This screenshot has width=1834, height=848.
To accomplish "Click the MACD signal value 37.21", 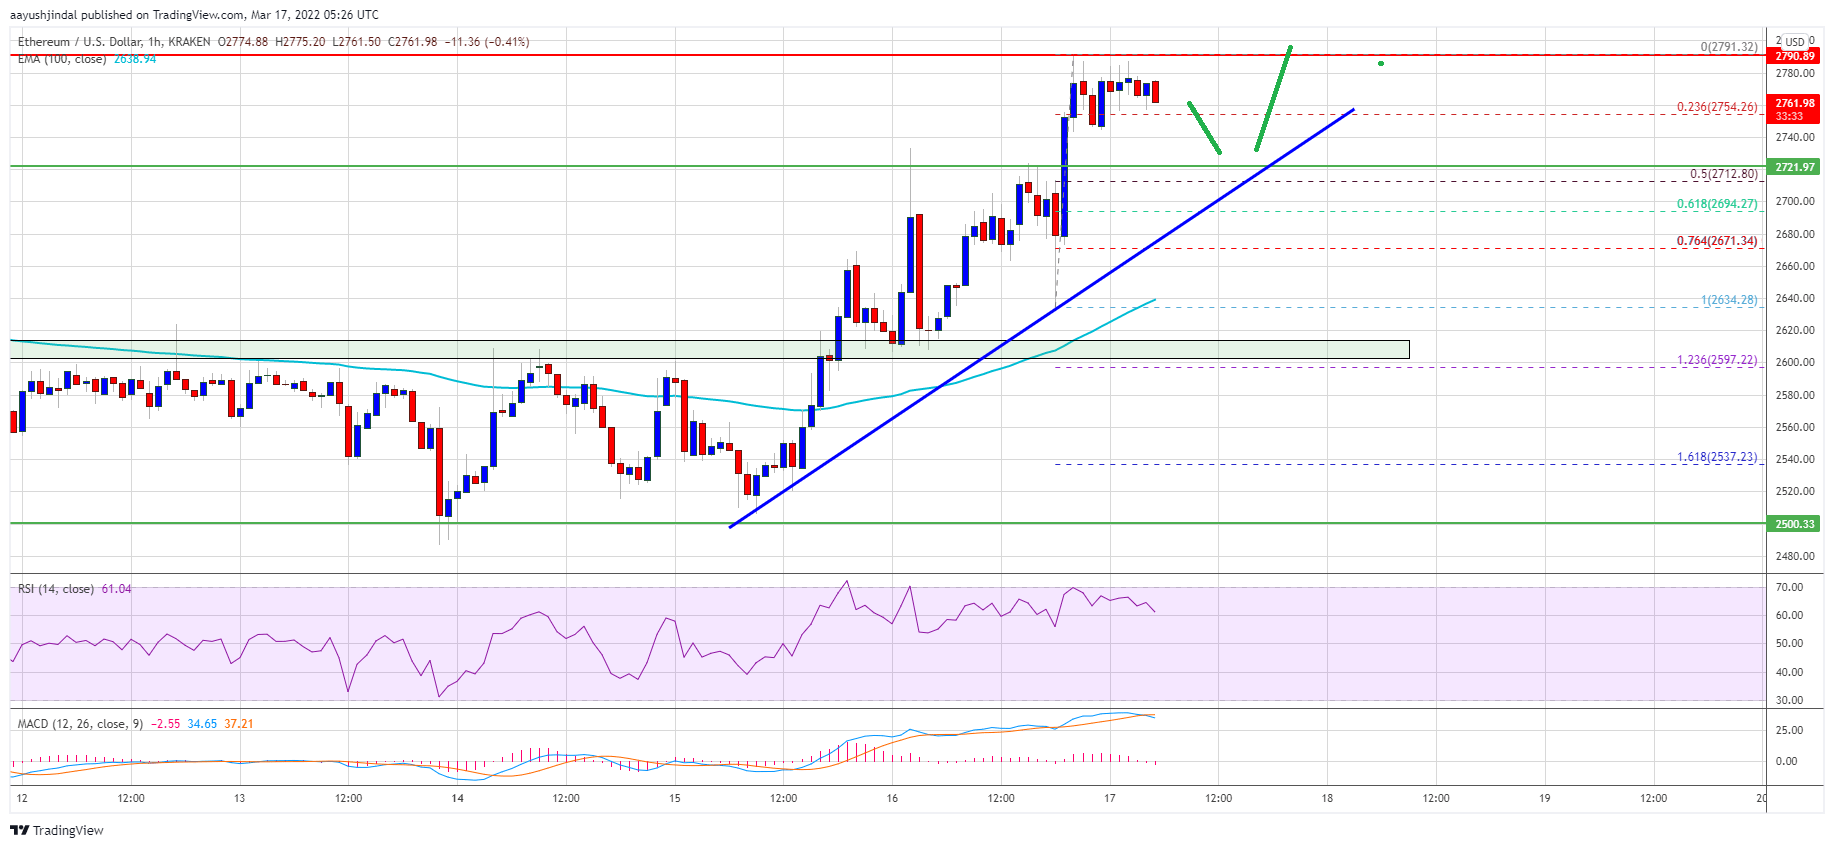I will tap(239, 724).
